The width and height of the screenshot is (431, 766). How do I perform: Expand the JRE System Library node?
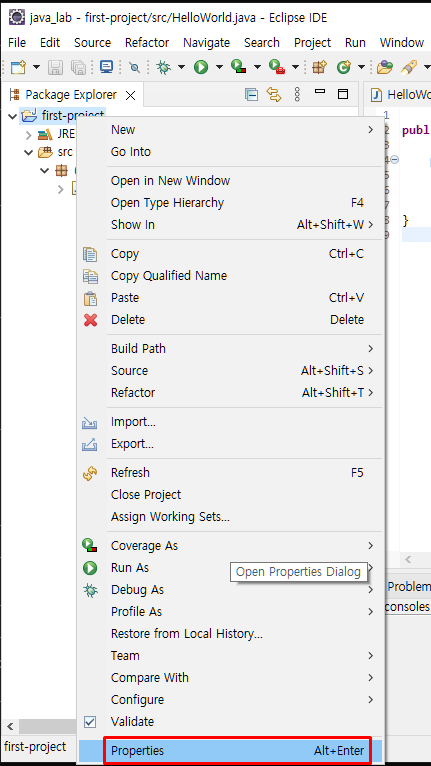click(x=29, y=135)
